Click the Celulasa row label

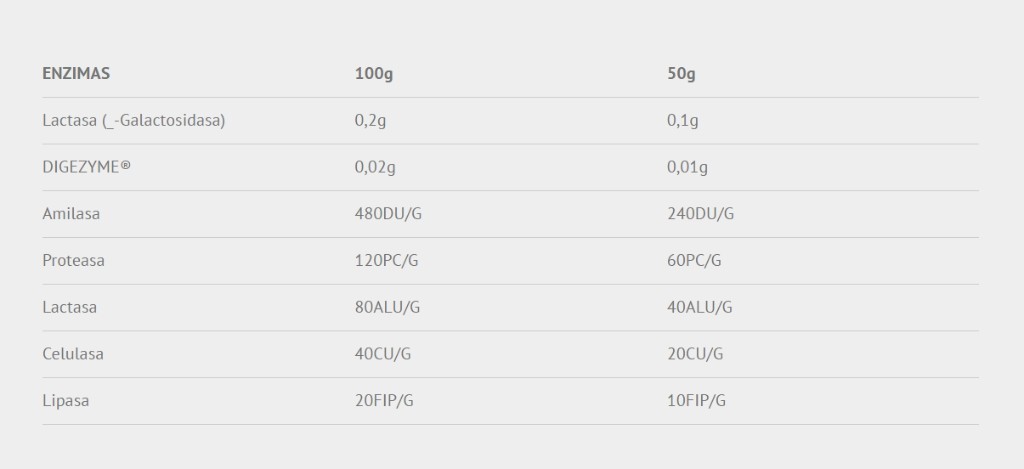click(73, 354)
